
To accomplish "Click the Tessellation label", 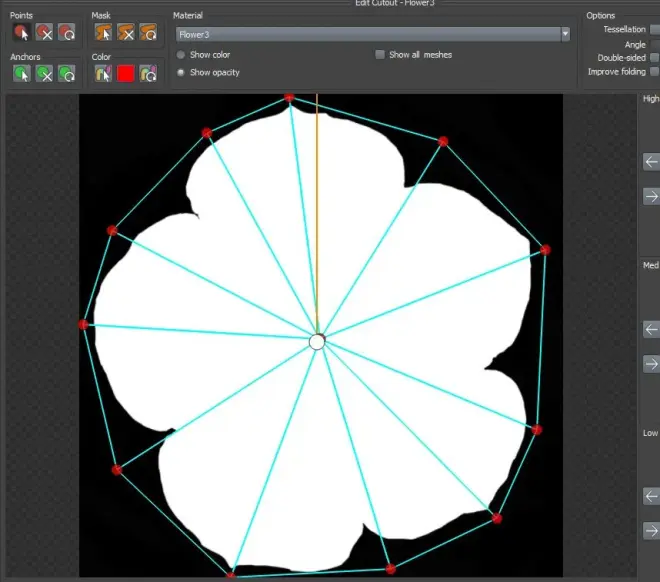I will point(624,29).
